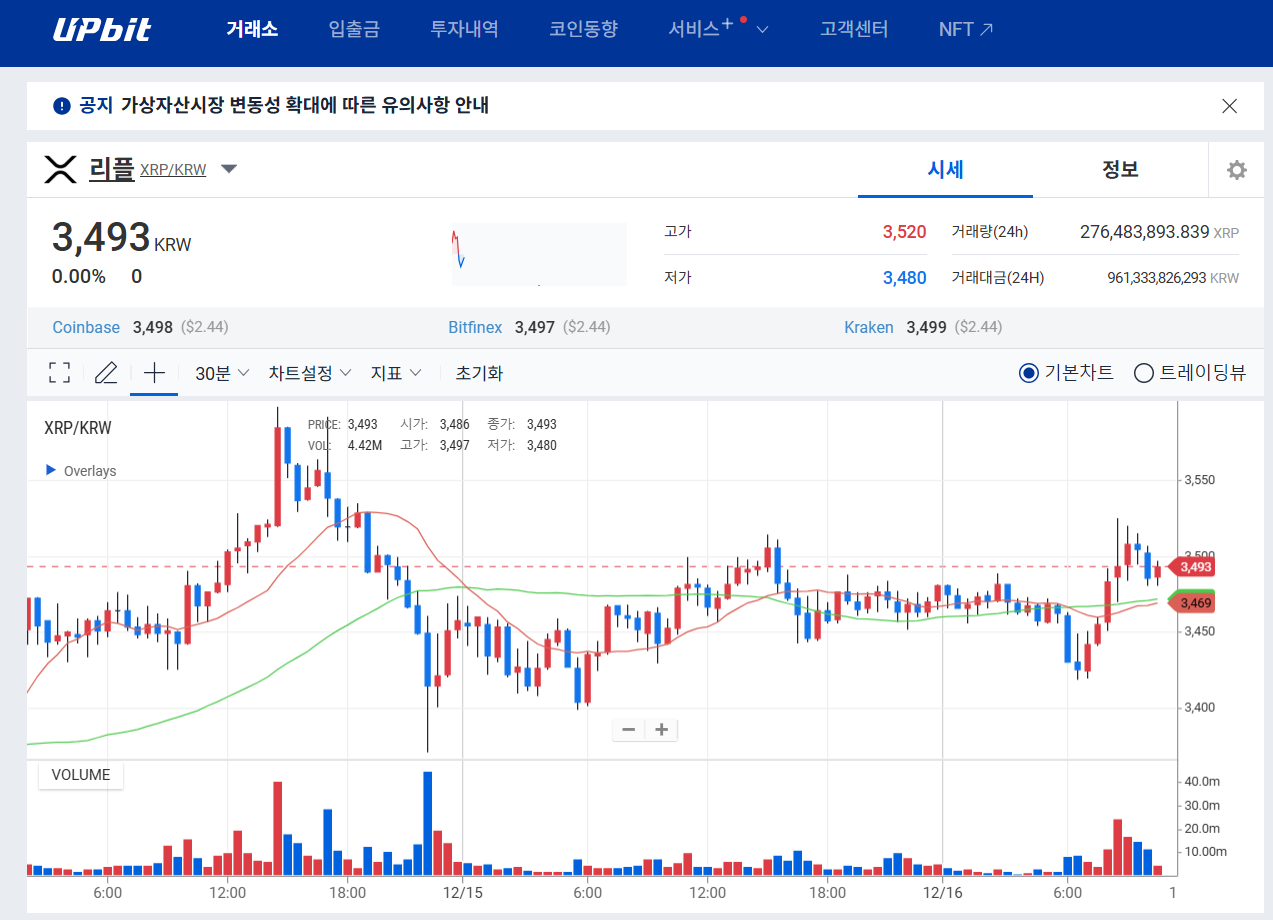Click the XRP/KRW pair link

coord(173,170)
